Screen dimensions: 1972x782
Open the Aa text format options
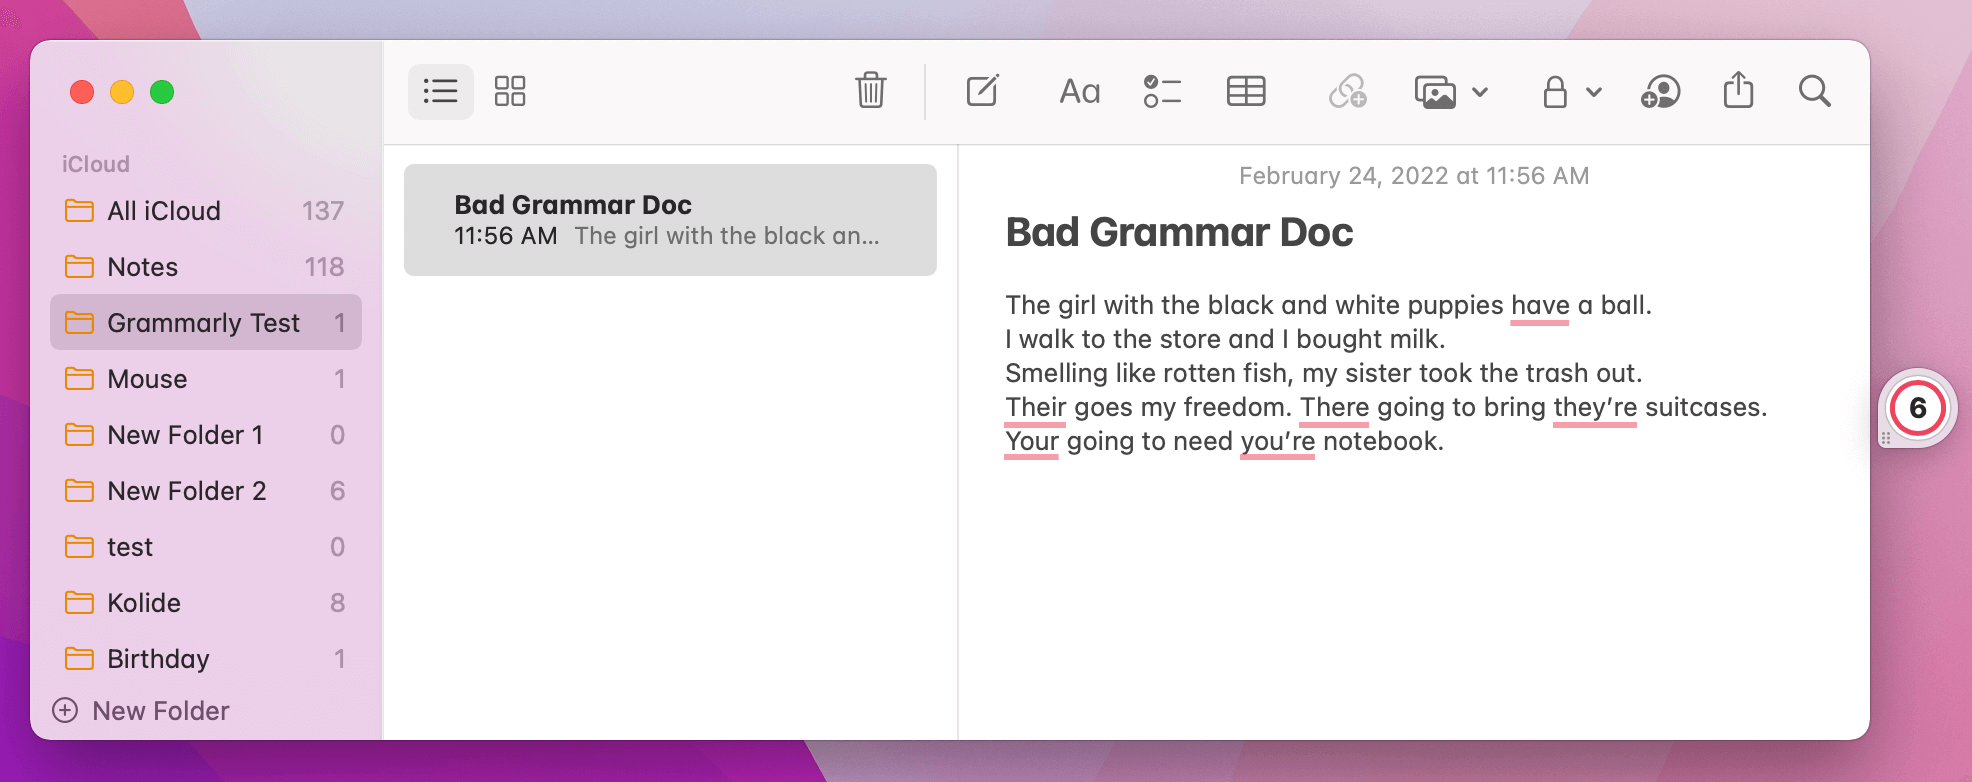pos(1080,92)
